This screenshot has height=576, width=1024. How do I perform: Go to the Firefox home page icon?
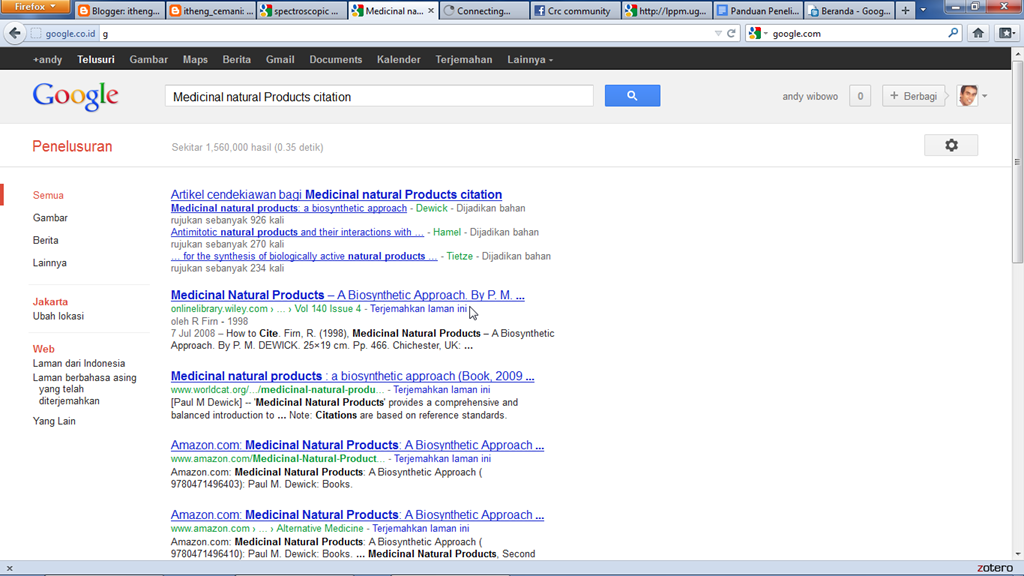coord(978,33)
